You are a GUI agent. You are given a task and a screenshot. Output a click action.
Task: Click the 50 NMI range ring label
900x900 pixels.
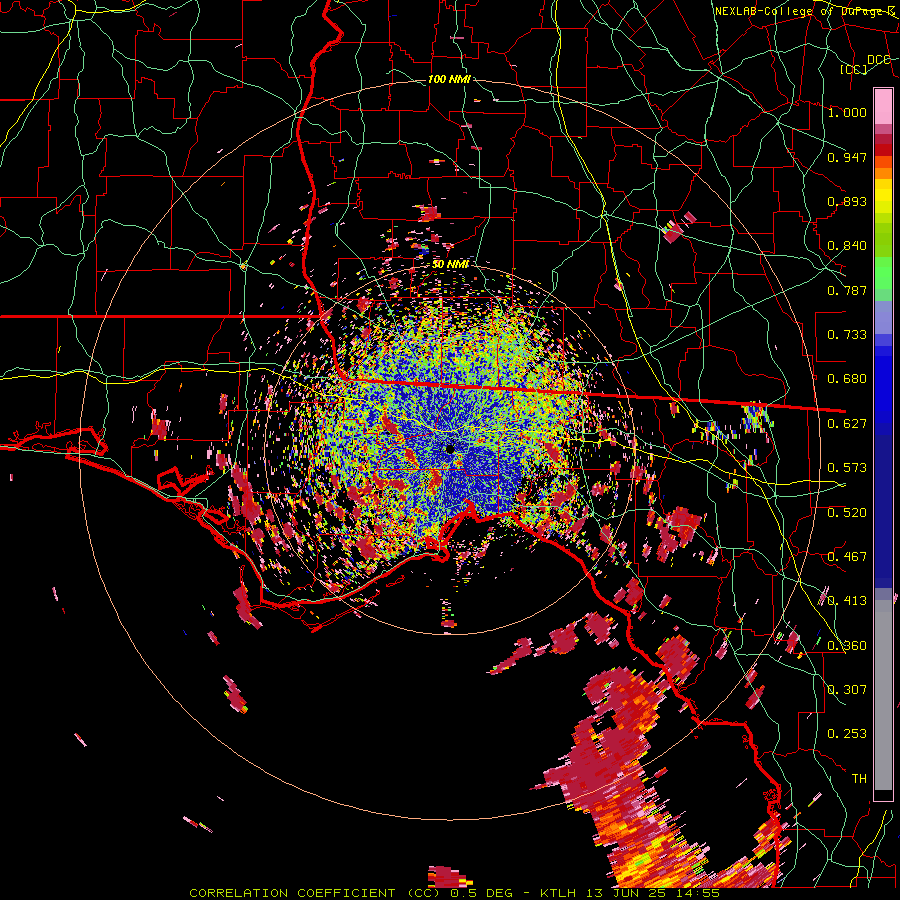(451, 265)
